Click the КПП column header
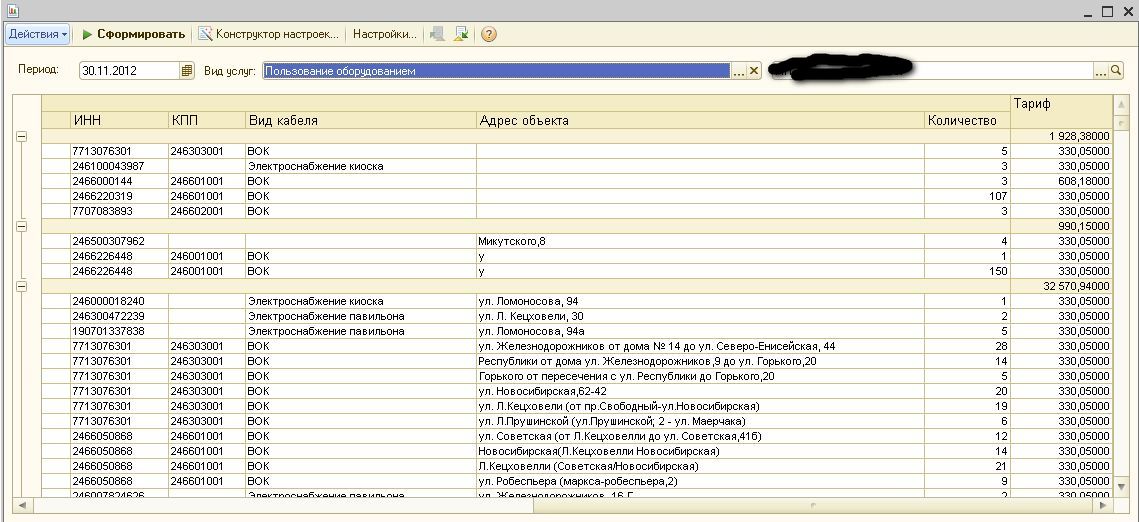 (207, 121)
